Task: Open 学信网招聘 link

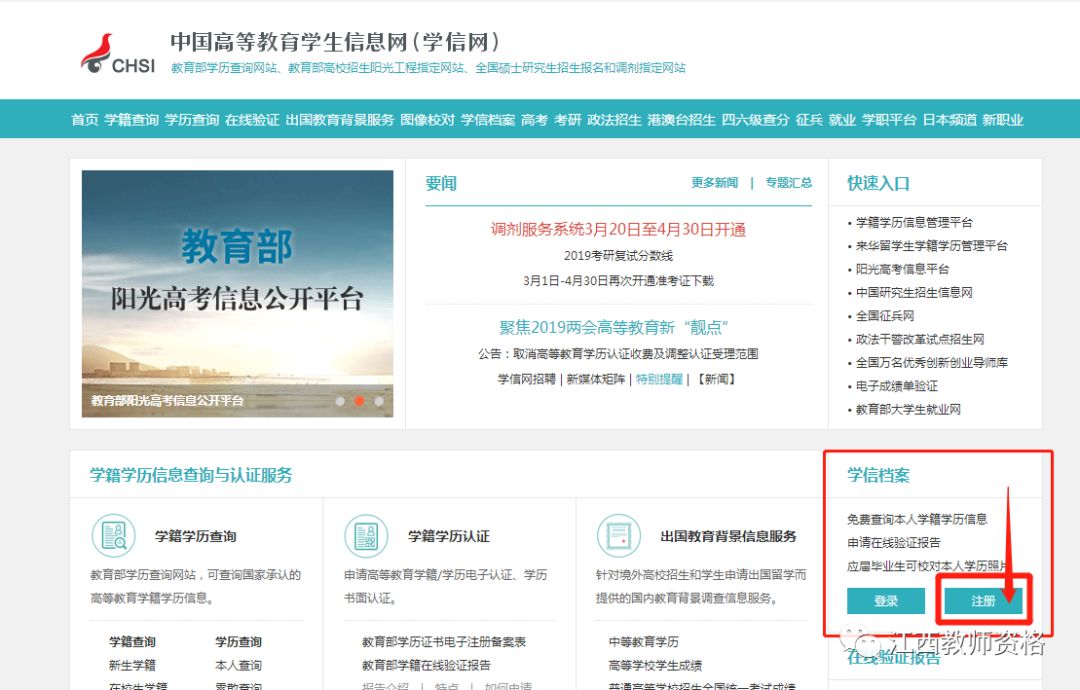Action: tap(526, 379)
